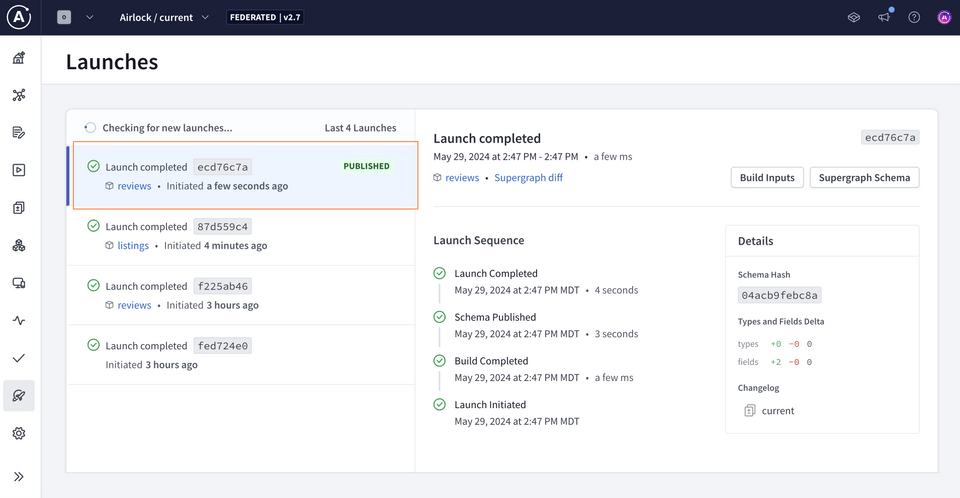This screenshot has height=498, width=960.
Task: Open the current changelog link
Action: [778, 410]
